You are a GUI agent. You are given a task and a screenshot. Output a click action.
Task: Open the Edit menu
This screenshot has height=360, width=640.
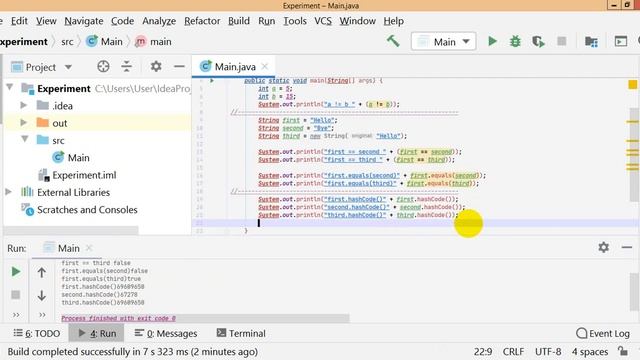tap(19, 21)
